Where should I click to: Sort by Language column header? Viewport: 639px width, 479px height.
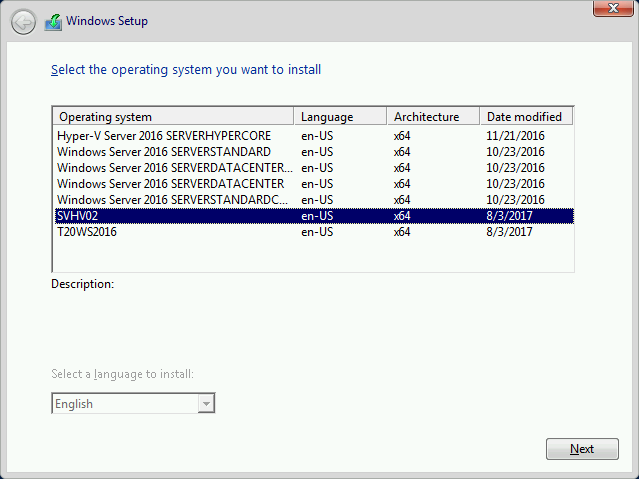[x=340, y=117]
